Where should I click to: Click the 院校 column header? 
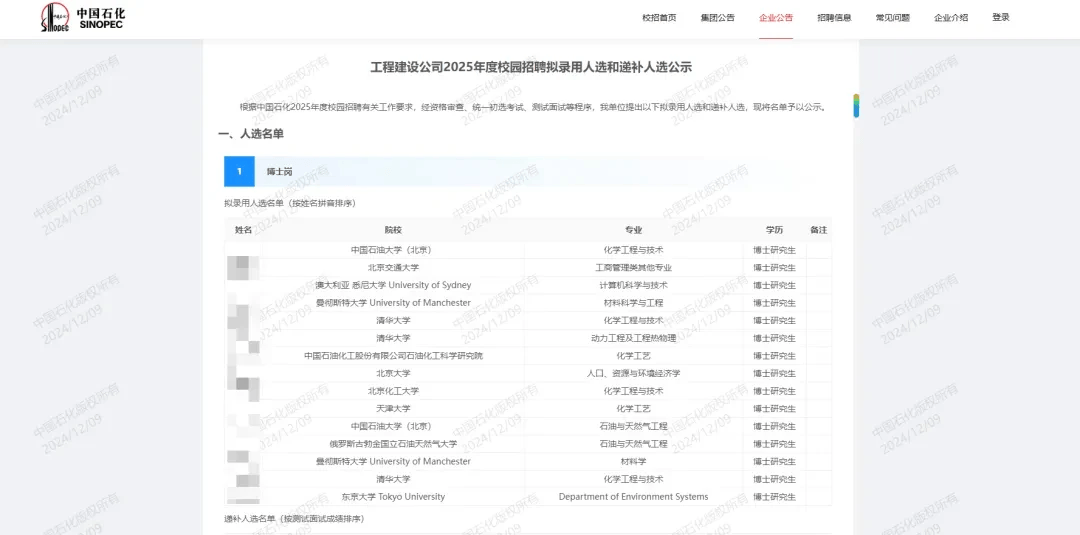point(393,230)
